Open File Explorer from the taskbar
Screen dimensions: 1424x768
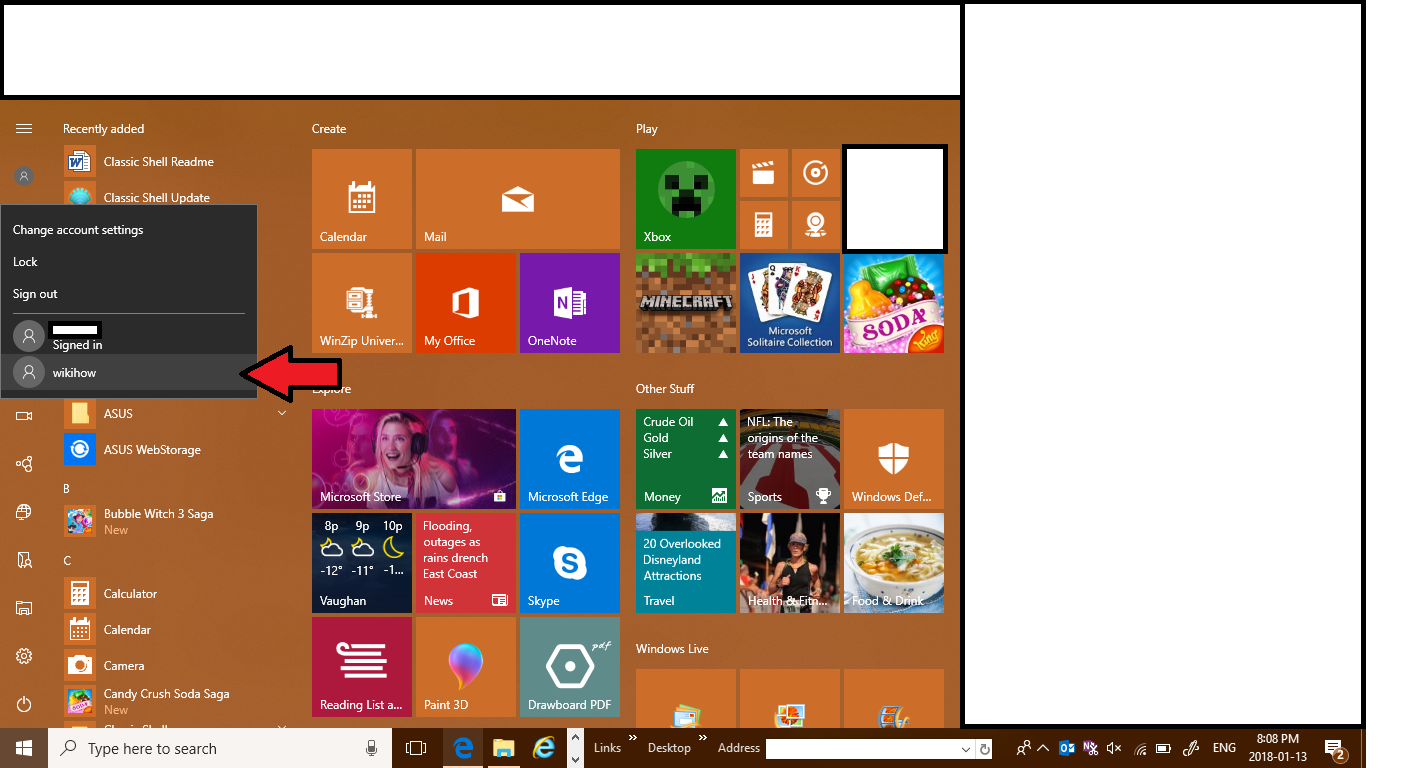coord(503,748)
